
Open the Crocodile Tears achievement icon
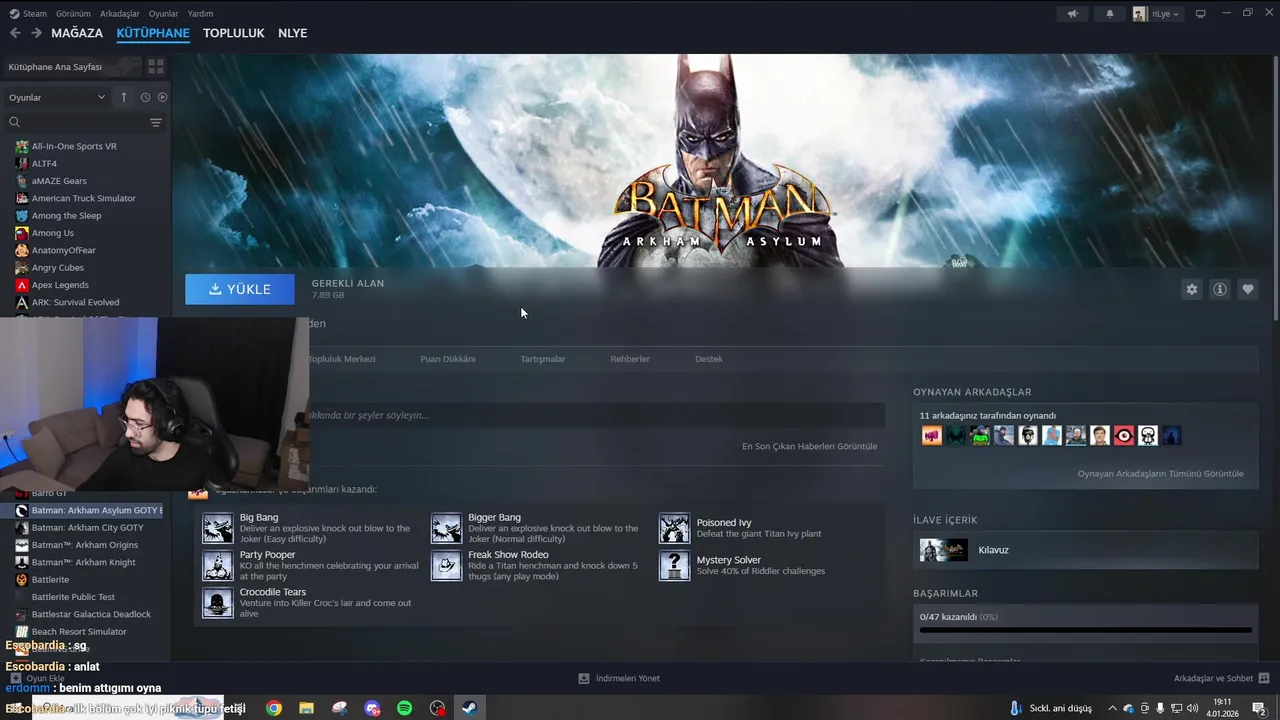click(218, 602)
